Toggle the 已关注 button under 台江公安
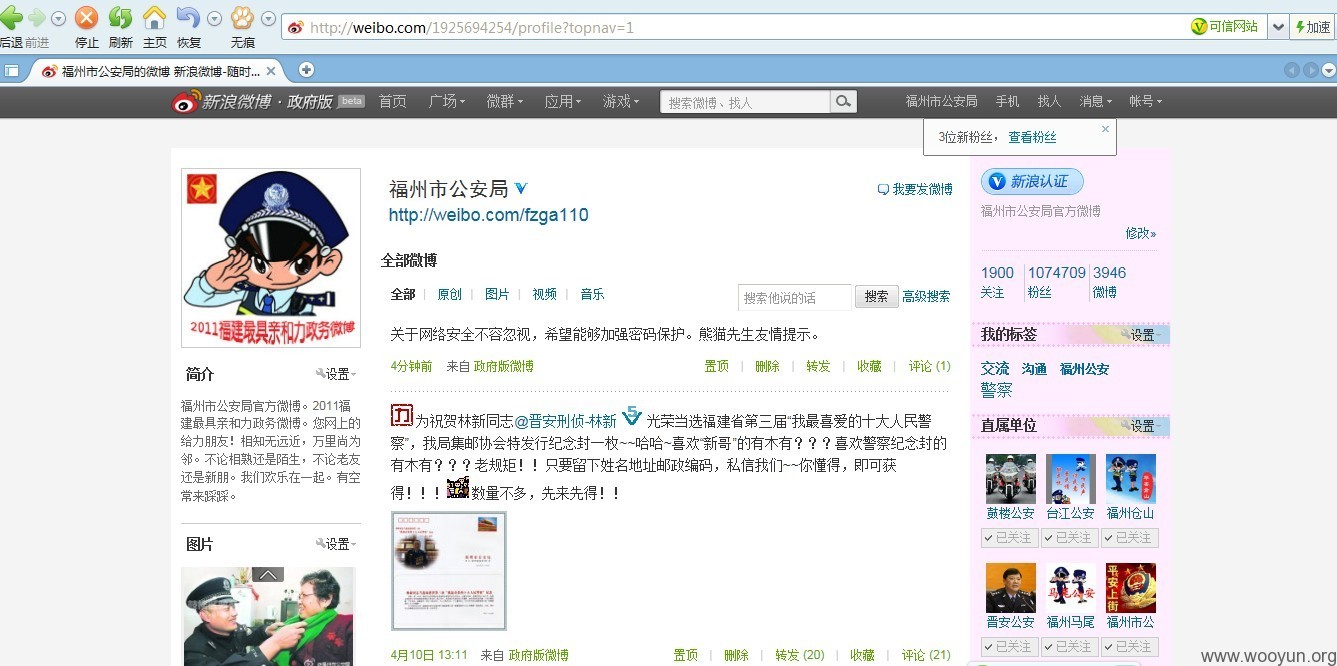 [1070, 538]
